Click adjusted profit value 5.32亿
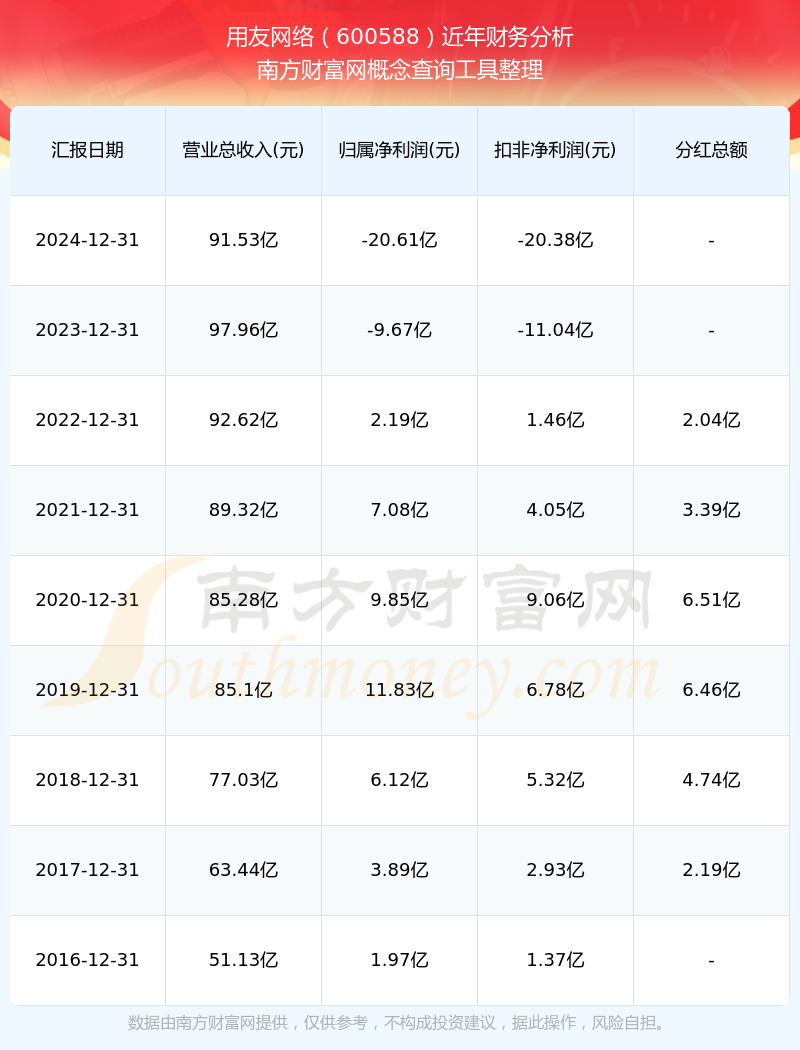800x1050 pixels. click(x=555, y=780)
